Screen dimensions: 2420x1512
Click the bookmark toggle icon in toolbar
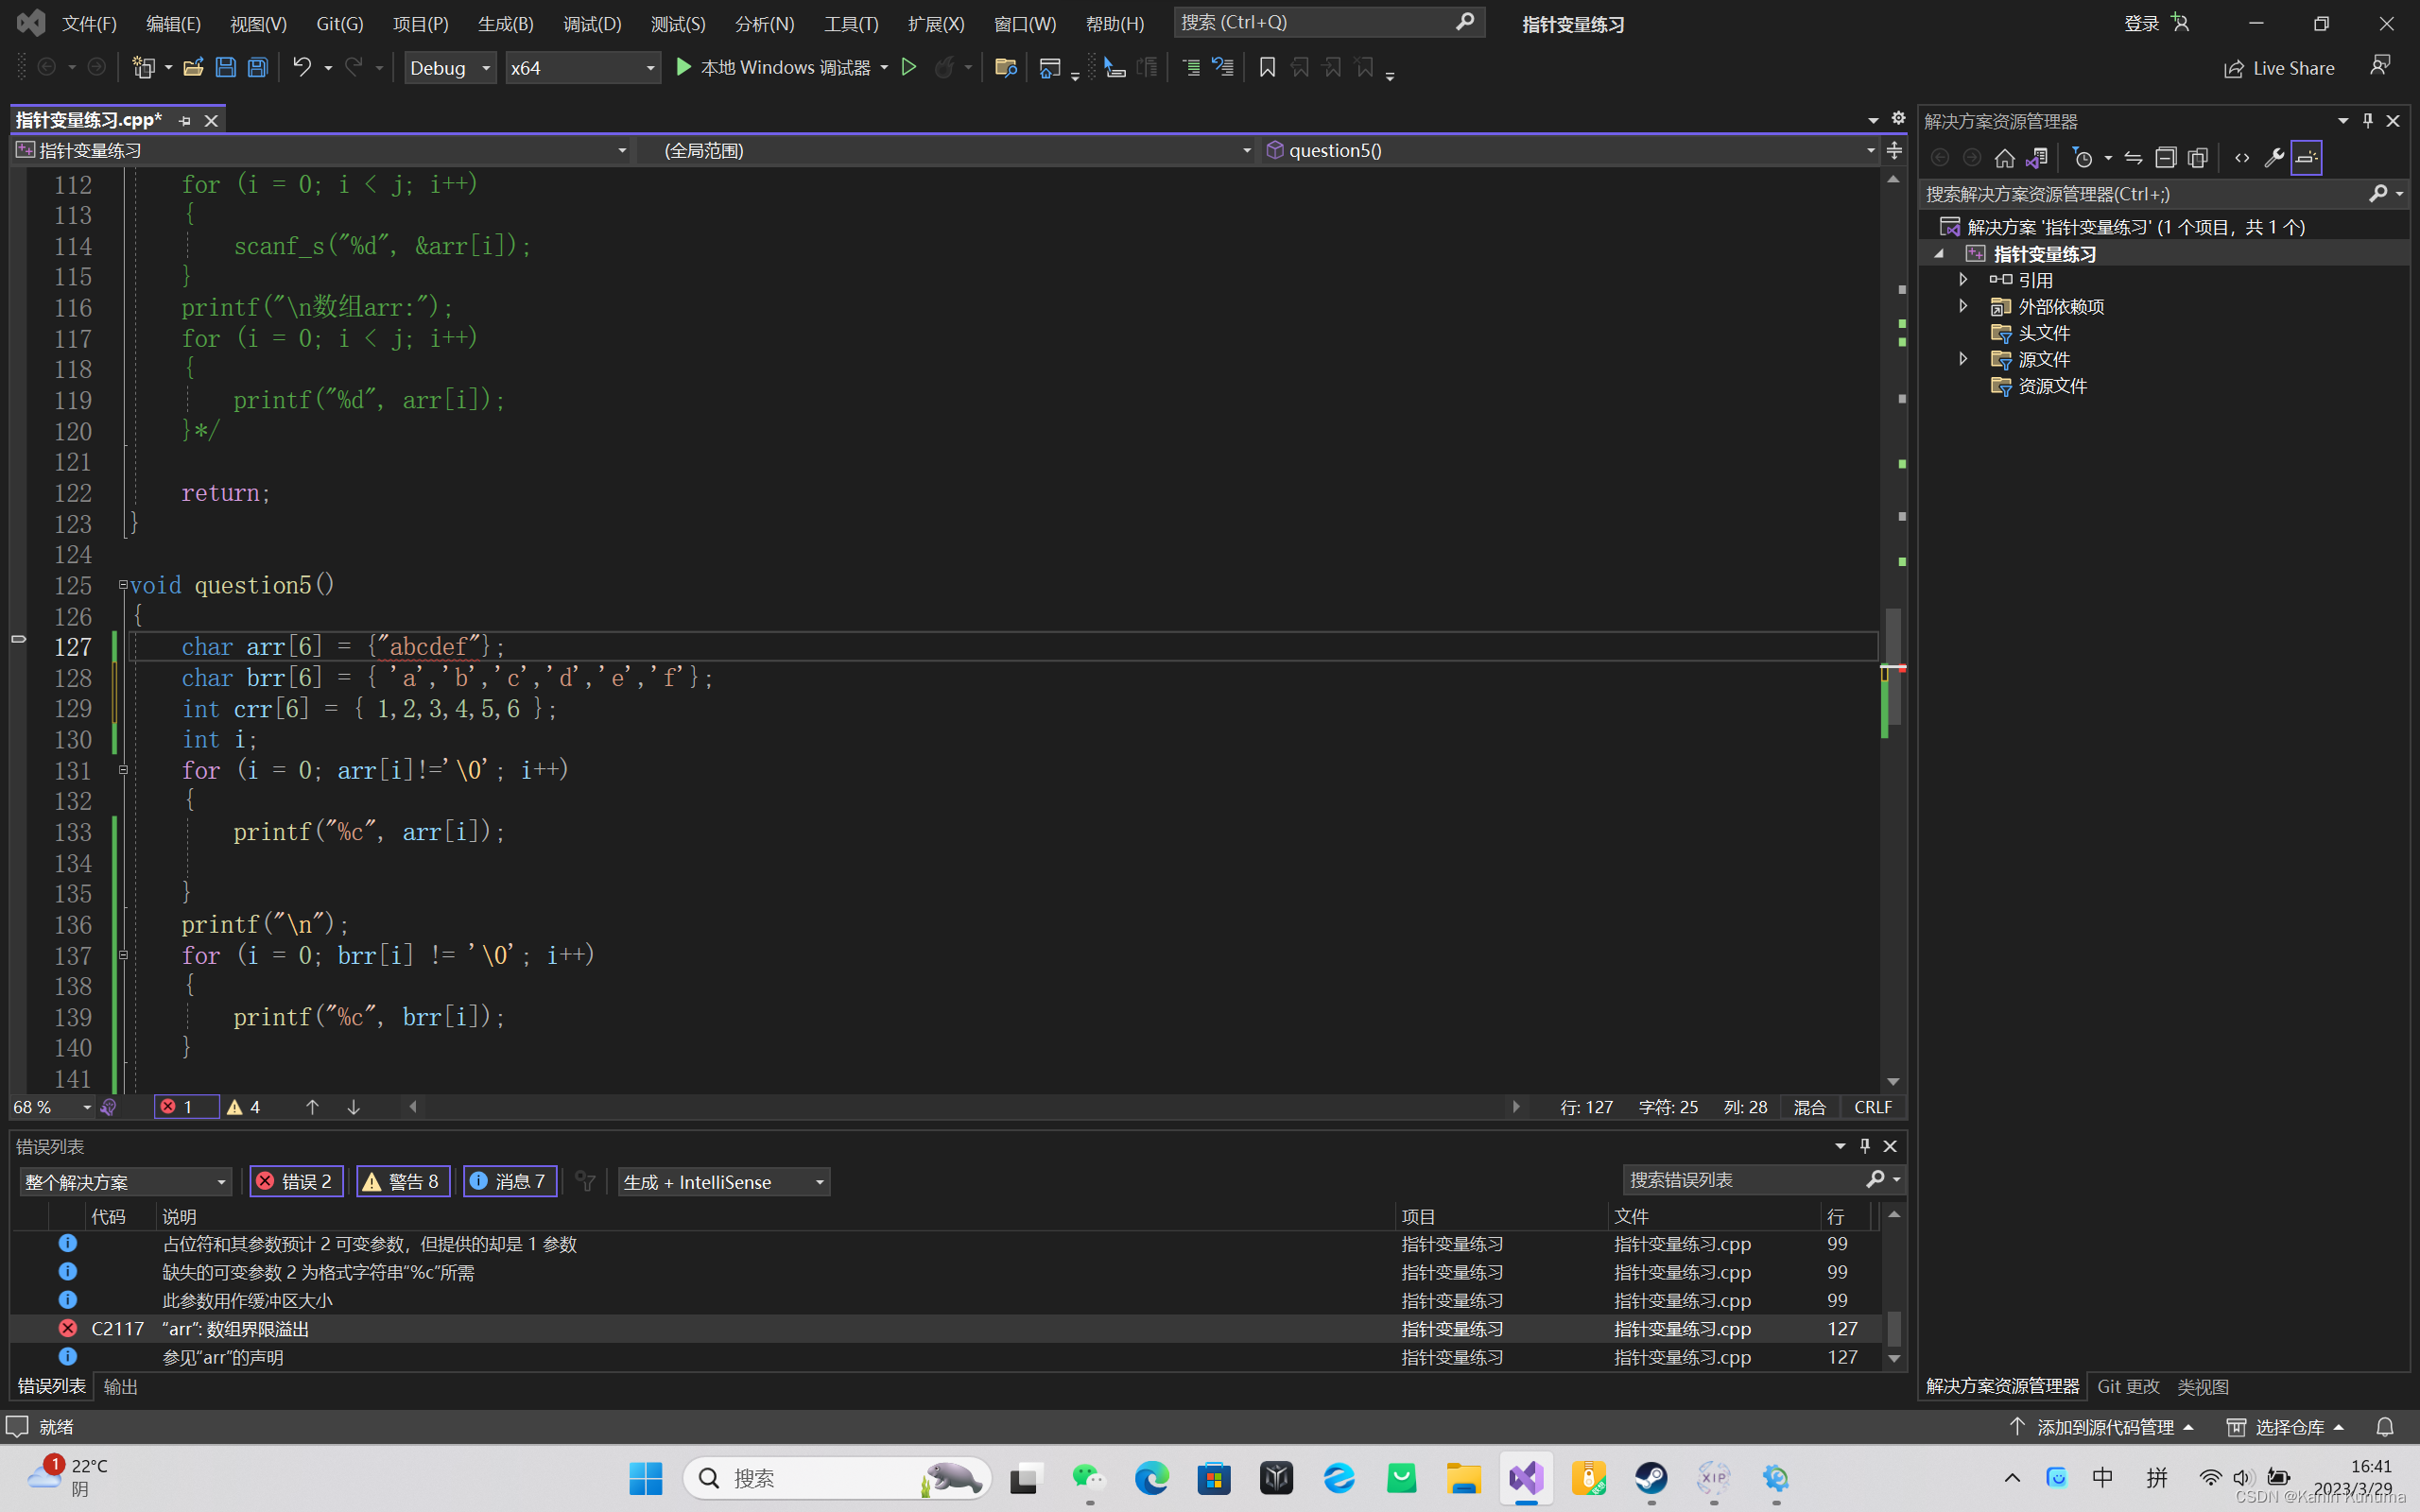pos(1267,67)
